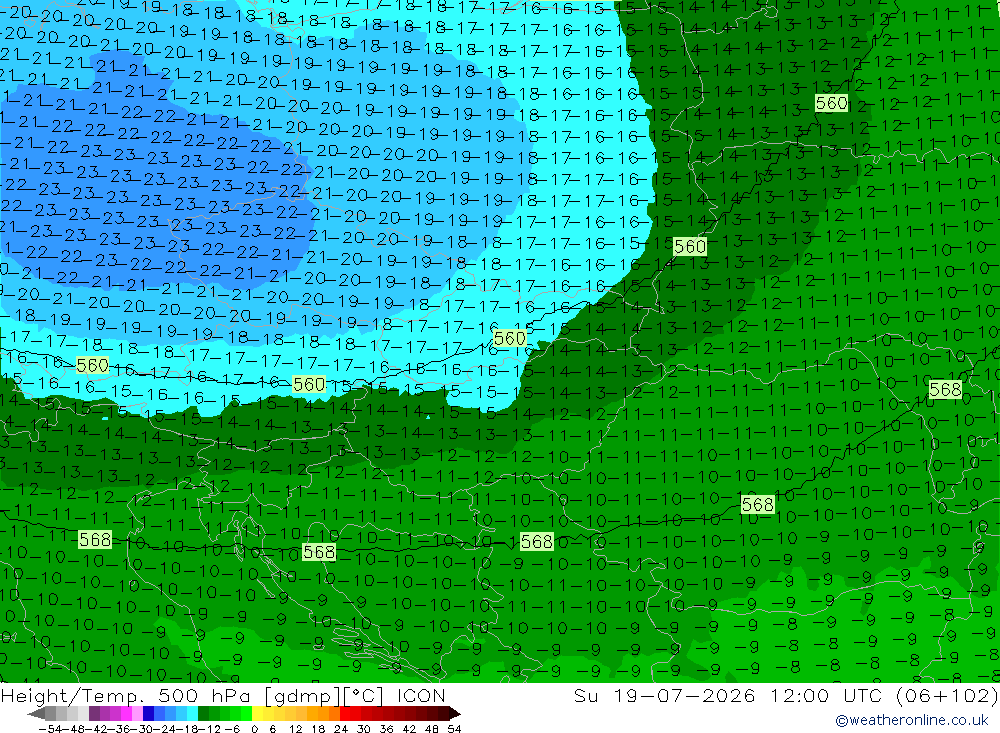Open the weatheronline.co.uk copyright link
Viewport: 1000px width, 733px height.
click(x=911, y=720)
